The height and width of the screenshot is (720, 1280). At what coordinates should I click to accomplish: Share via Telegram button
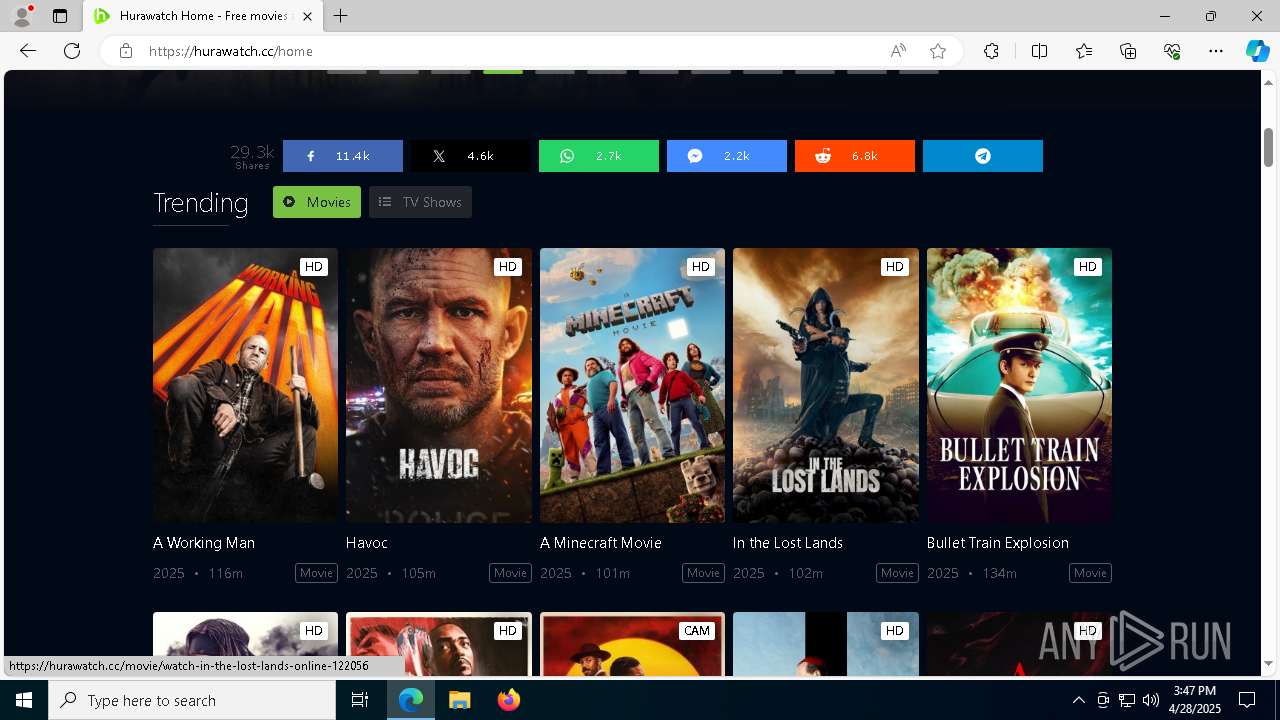tap(983, 156)
